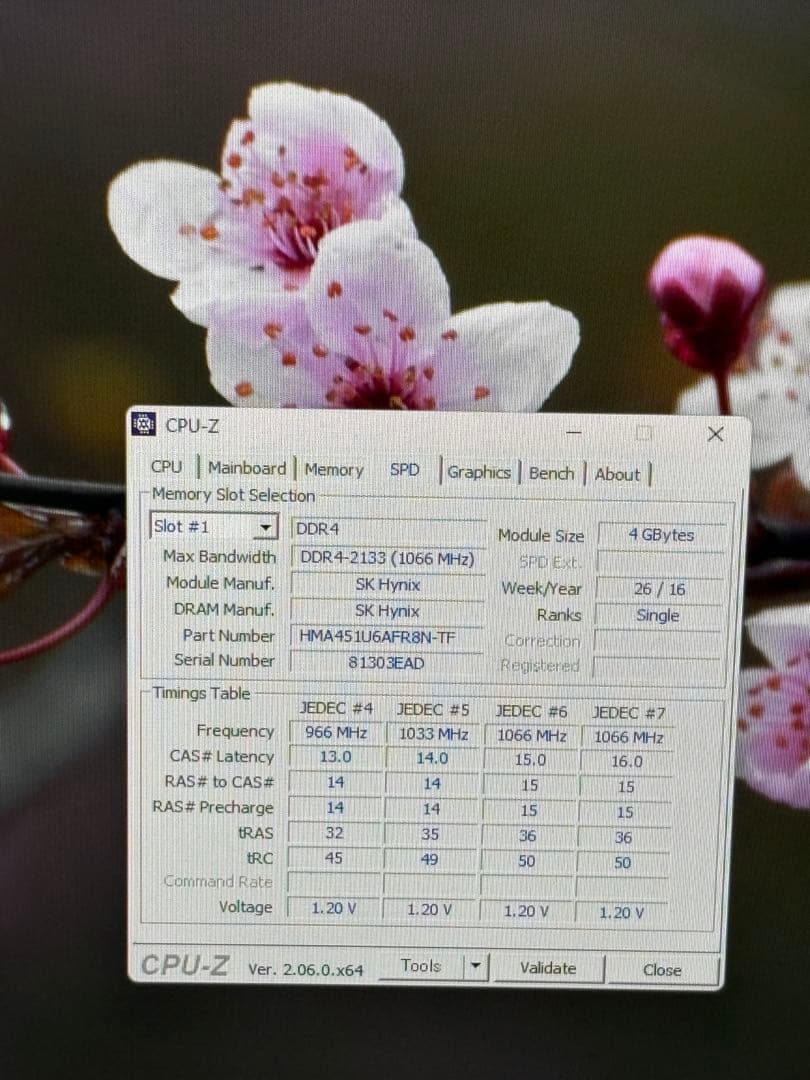Click the Close button to exit CPU-Z
810x1080 pixels.
point(662,969)
